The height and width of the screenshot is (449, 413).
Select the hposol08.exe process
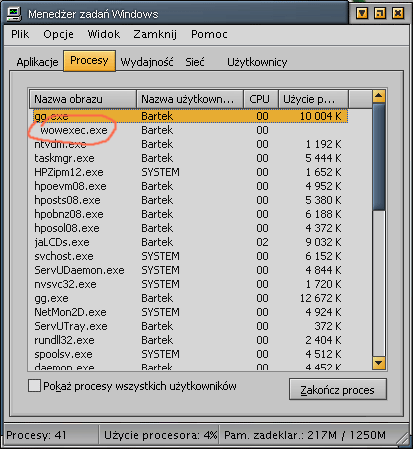click(191, 228)
